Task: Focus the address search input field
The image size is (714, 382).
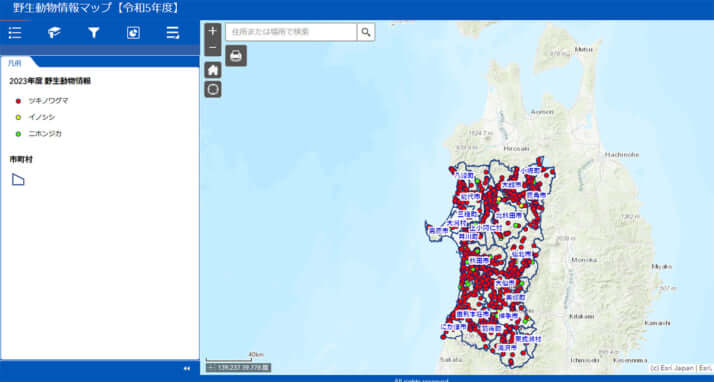Action: click(291, 32)
